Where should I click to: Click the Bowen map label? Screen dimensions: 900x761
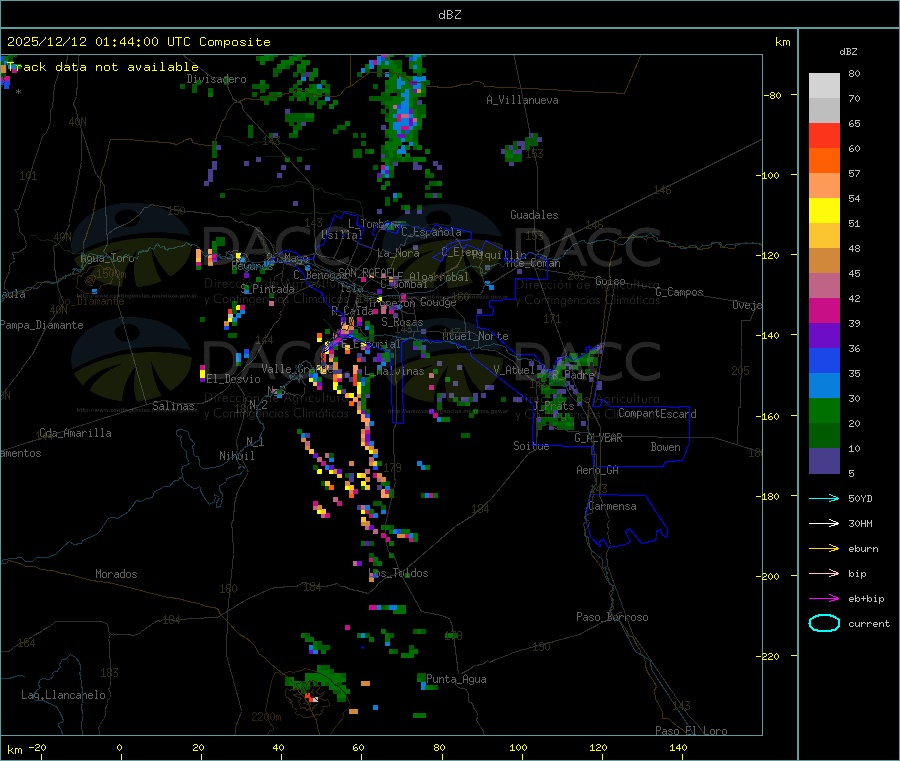coord(666,447)
